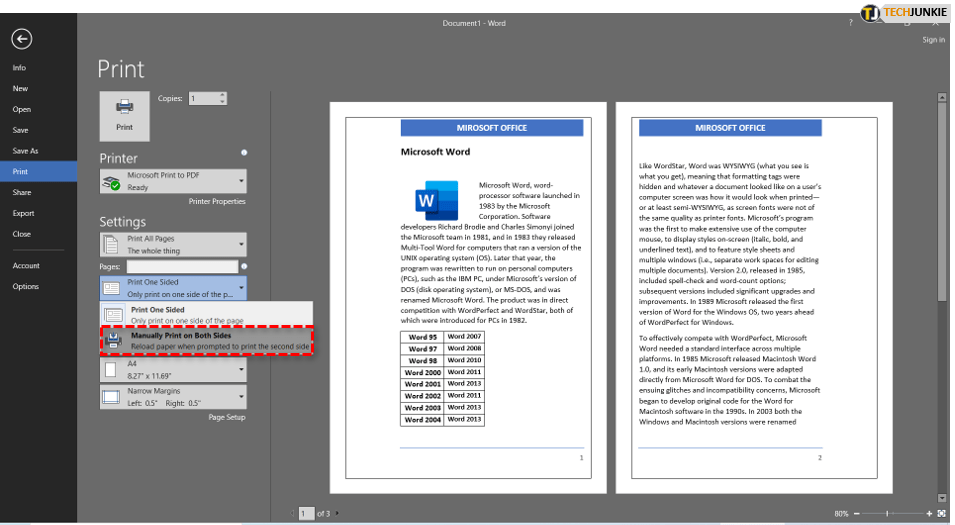The height and width of the screenshot is (525, 955).
Task: Click the Sign in link
Action: (x=933, y=40)
